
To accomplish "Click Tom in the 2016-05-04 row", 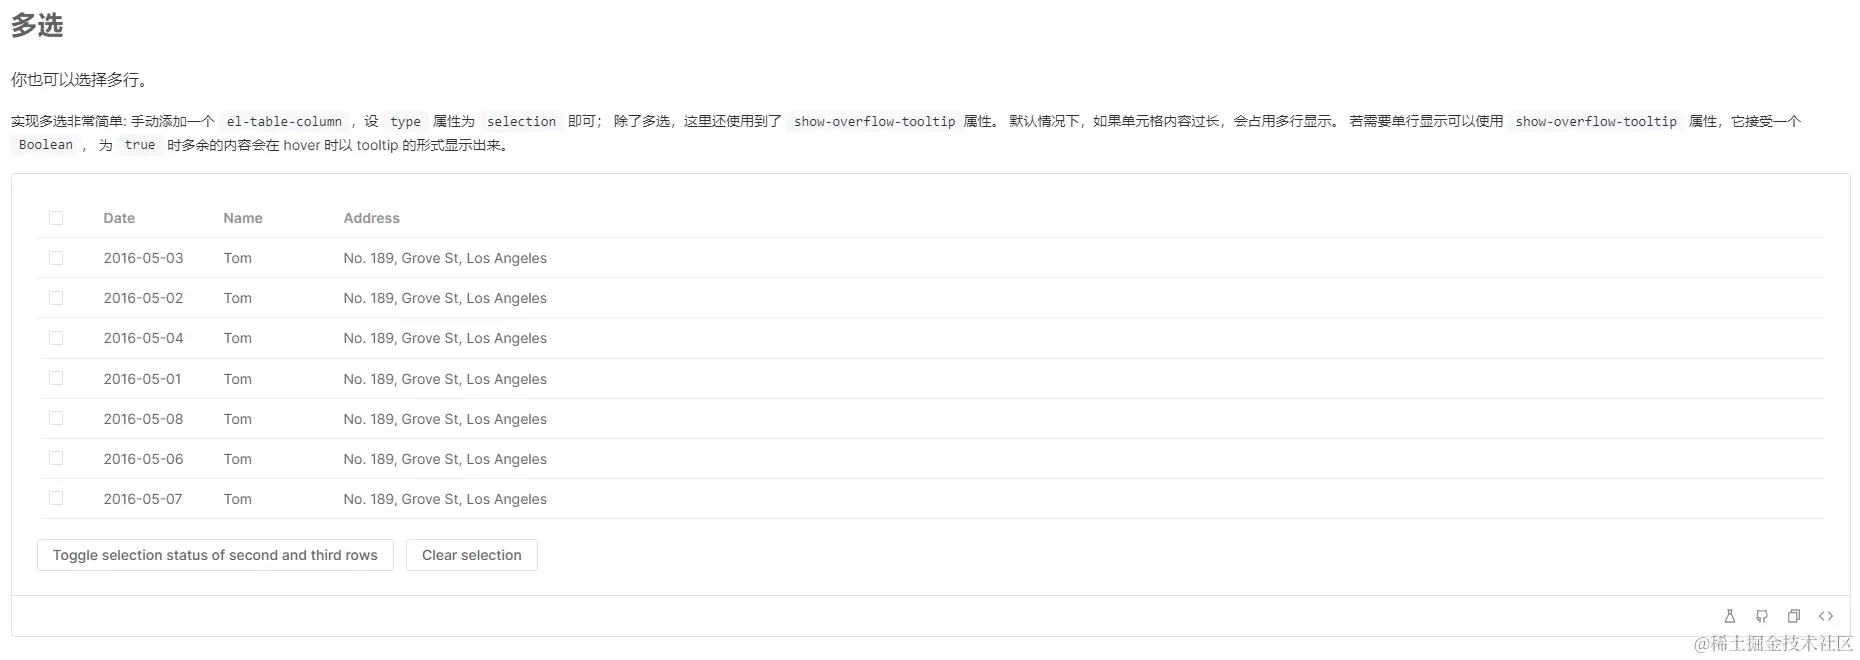I will click(x=237, y=338).
